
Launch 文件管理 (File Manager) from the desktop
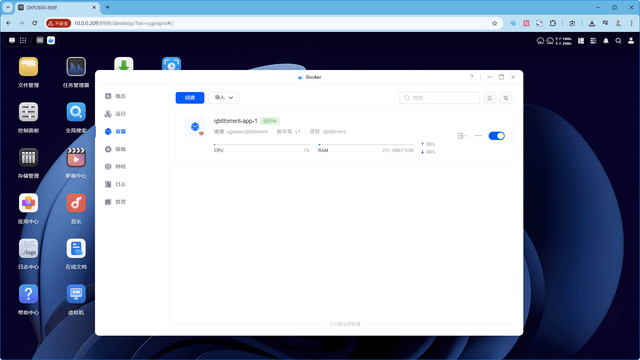click(x=28, y=72)
